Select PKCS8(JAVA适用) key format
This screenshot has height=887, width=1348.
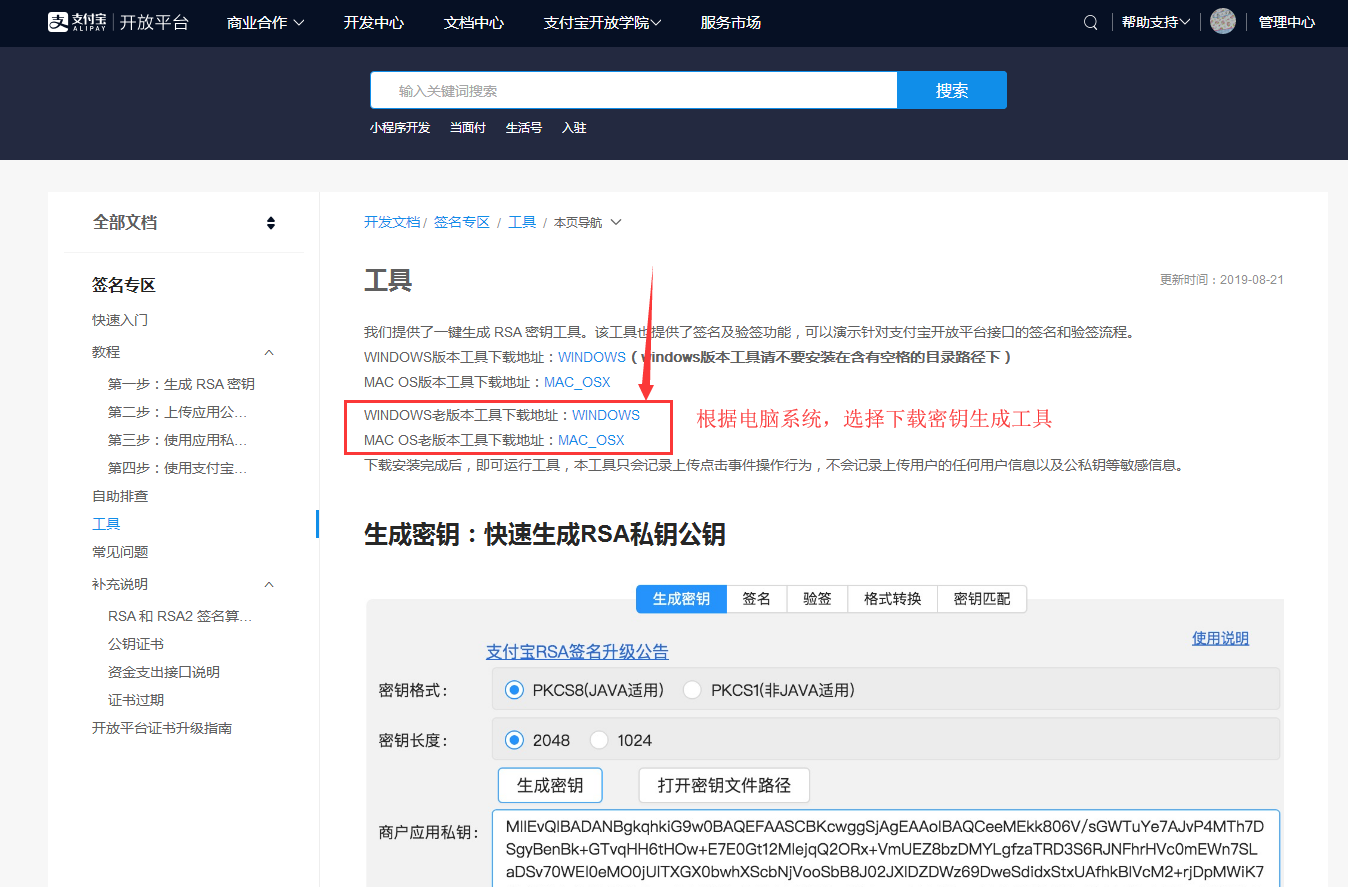coord(515,690)
